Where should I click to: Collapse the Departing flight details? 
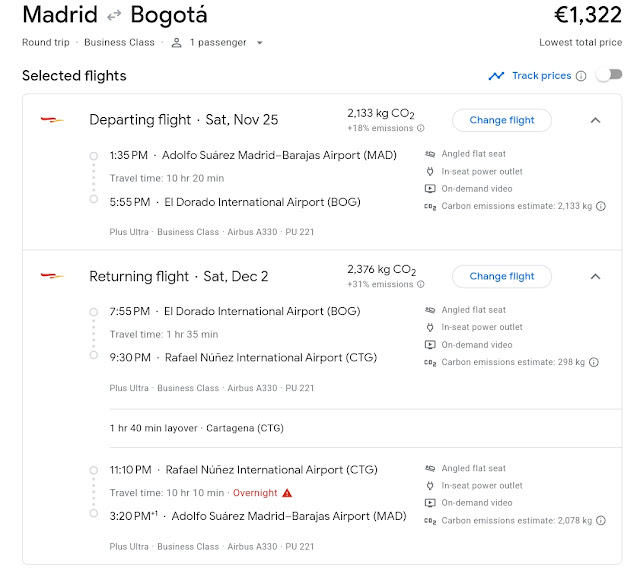[x=595, y=120]
